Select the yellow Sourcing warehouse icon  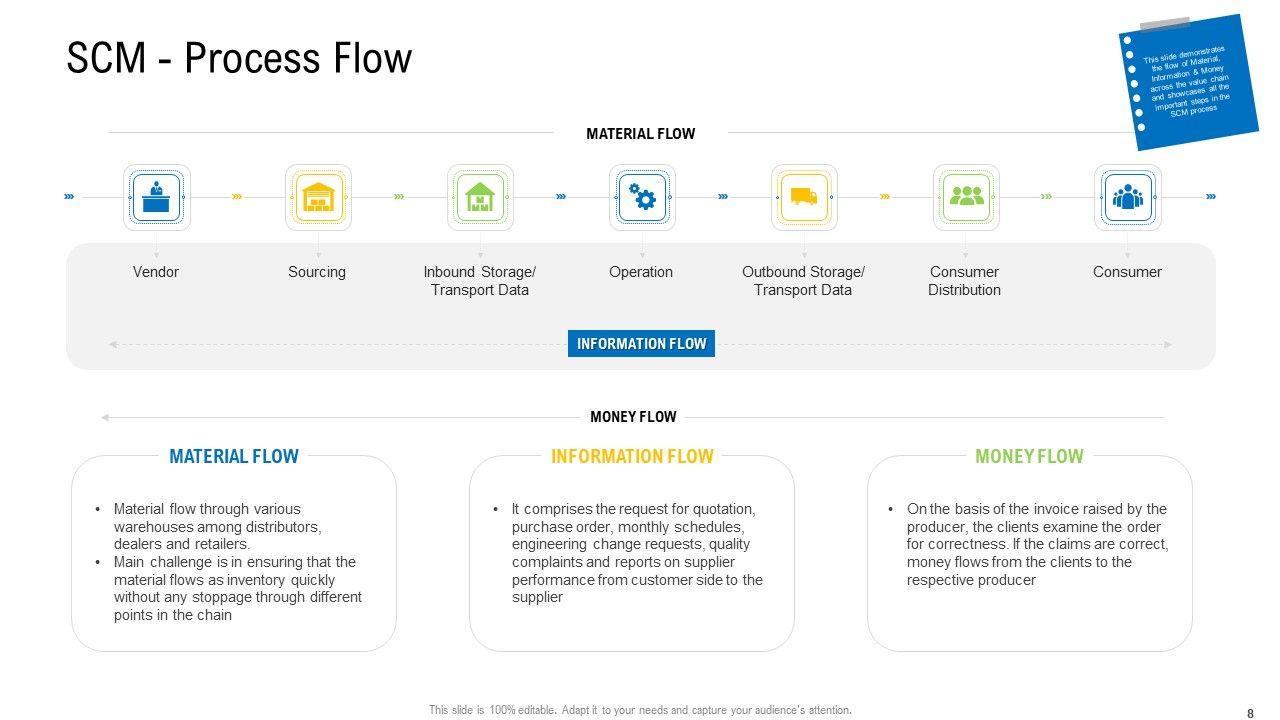click(318, 198)
